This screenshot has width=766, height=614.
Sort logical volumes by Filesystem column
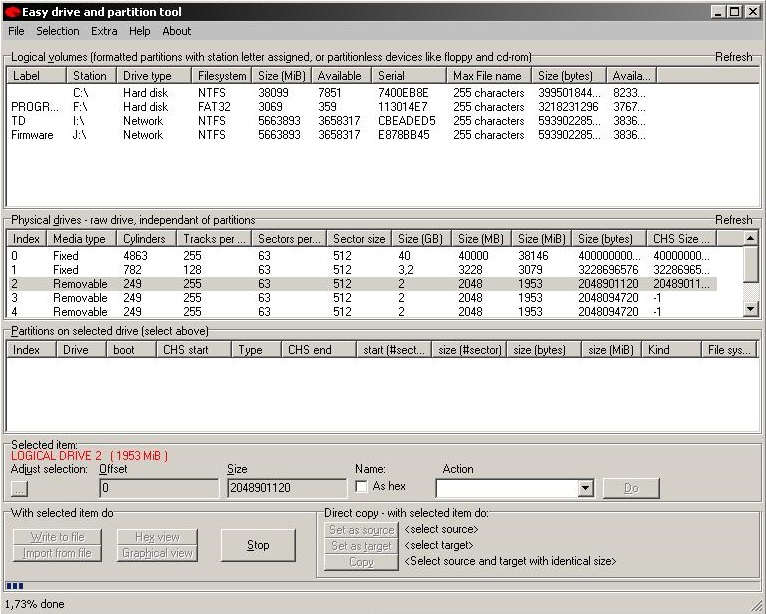221,76
